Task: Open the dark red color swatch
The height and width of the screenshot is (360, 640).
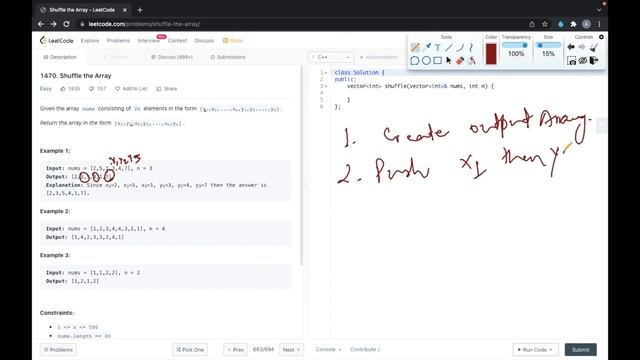Action: pyautogui.click(x=491, y=53)
